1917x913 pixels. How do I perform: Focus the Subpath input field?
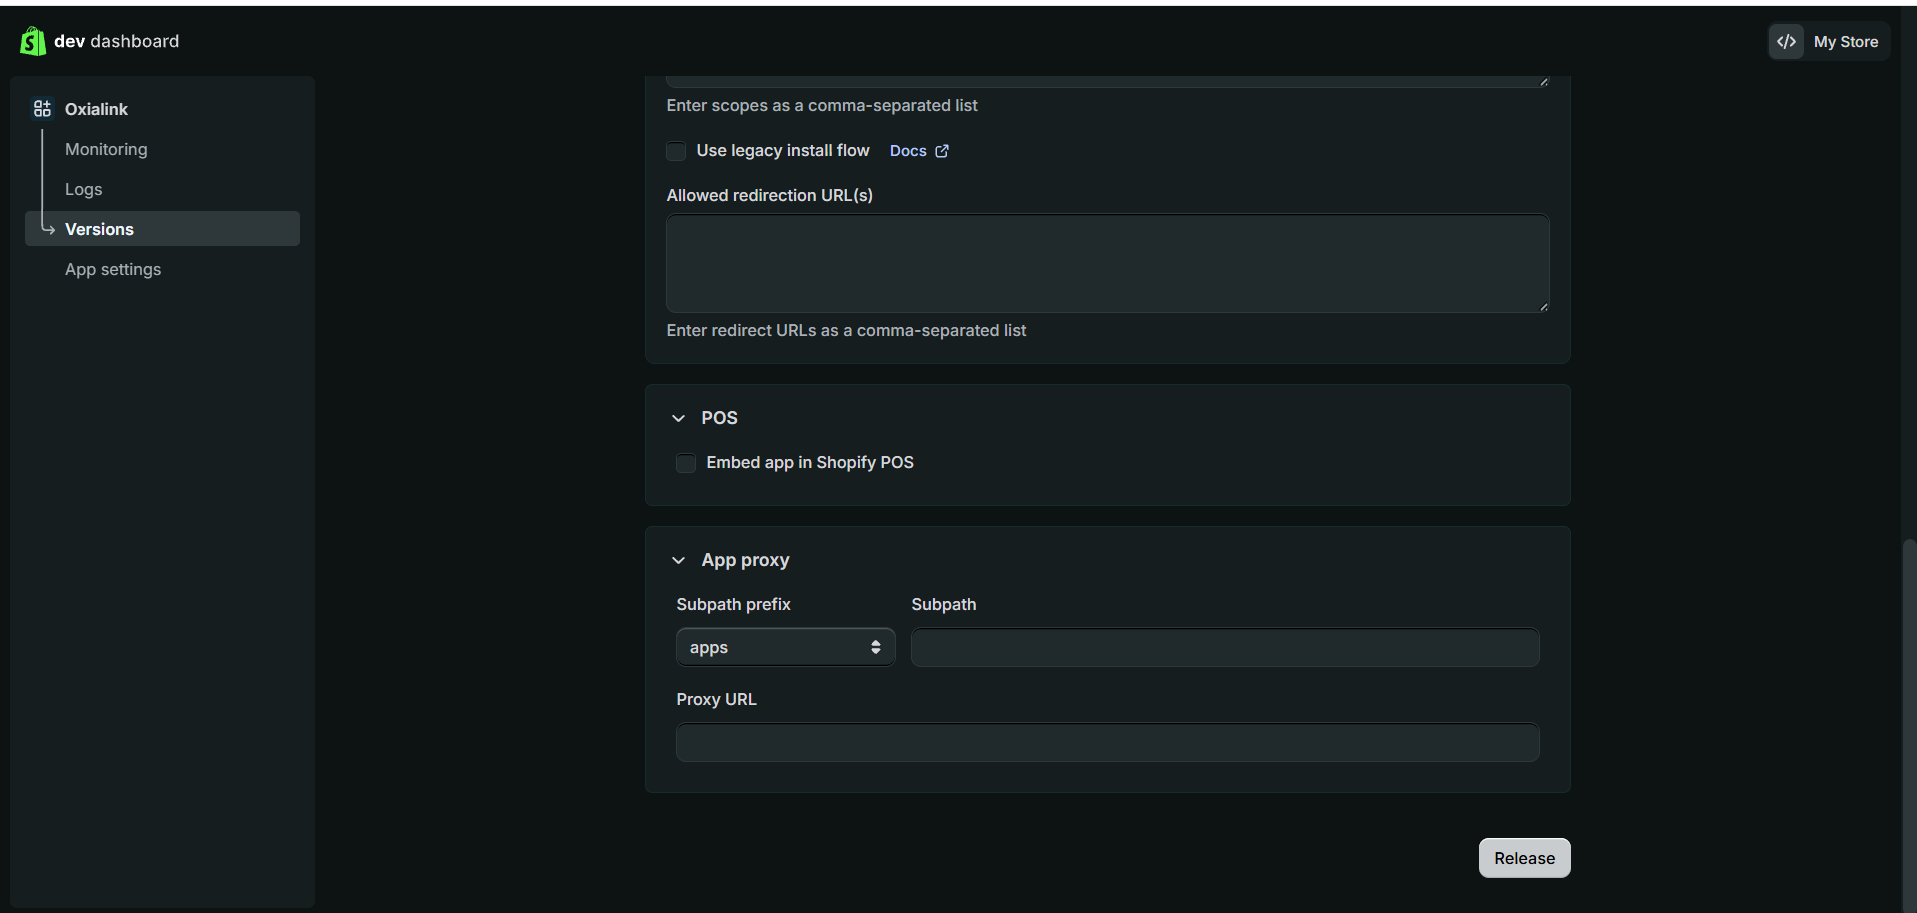tap(1225, 647)
